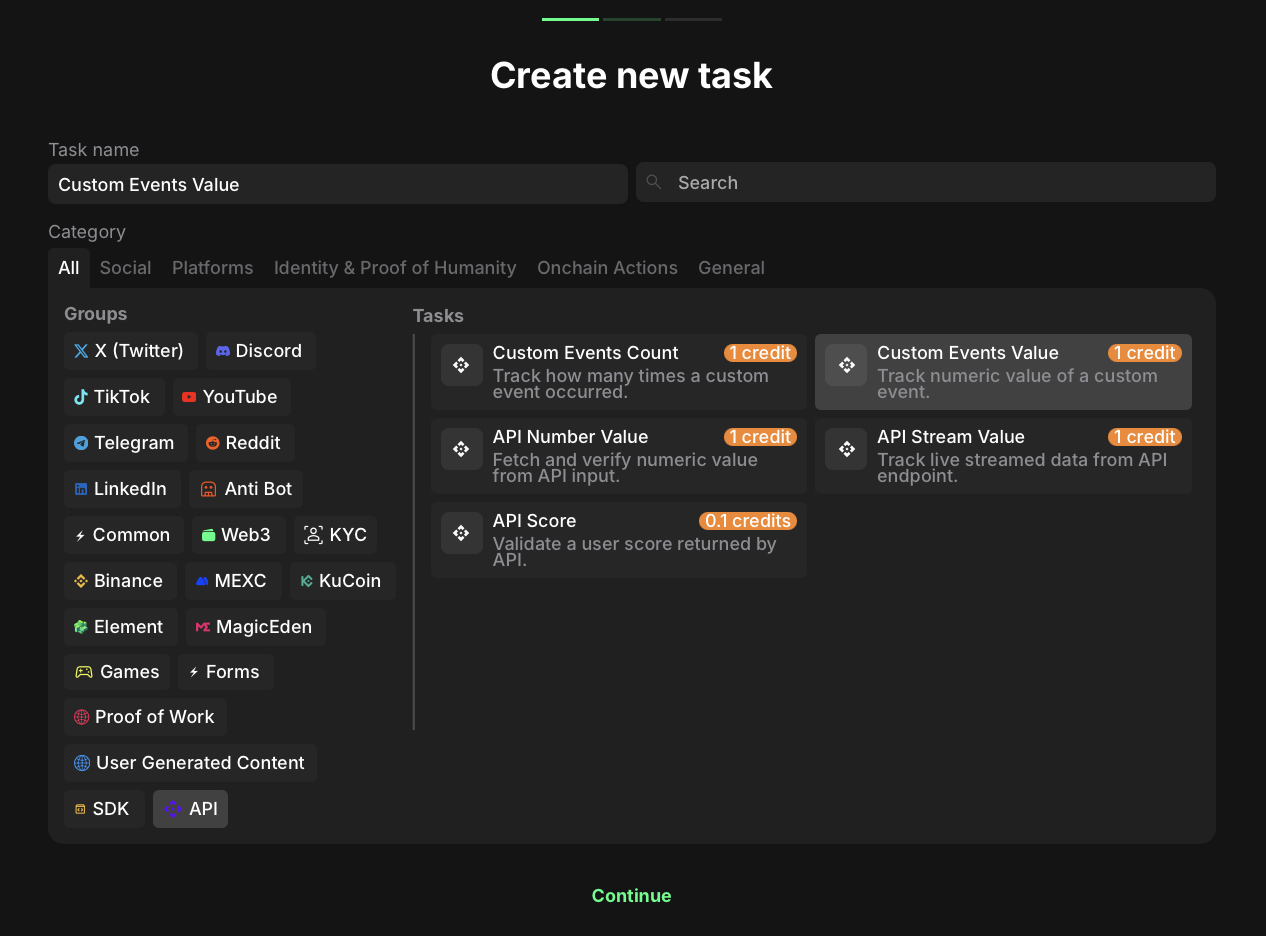
Task: Click "Track numeric value" description
Action: pyautogui.click(x=1017, y=384)
